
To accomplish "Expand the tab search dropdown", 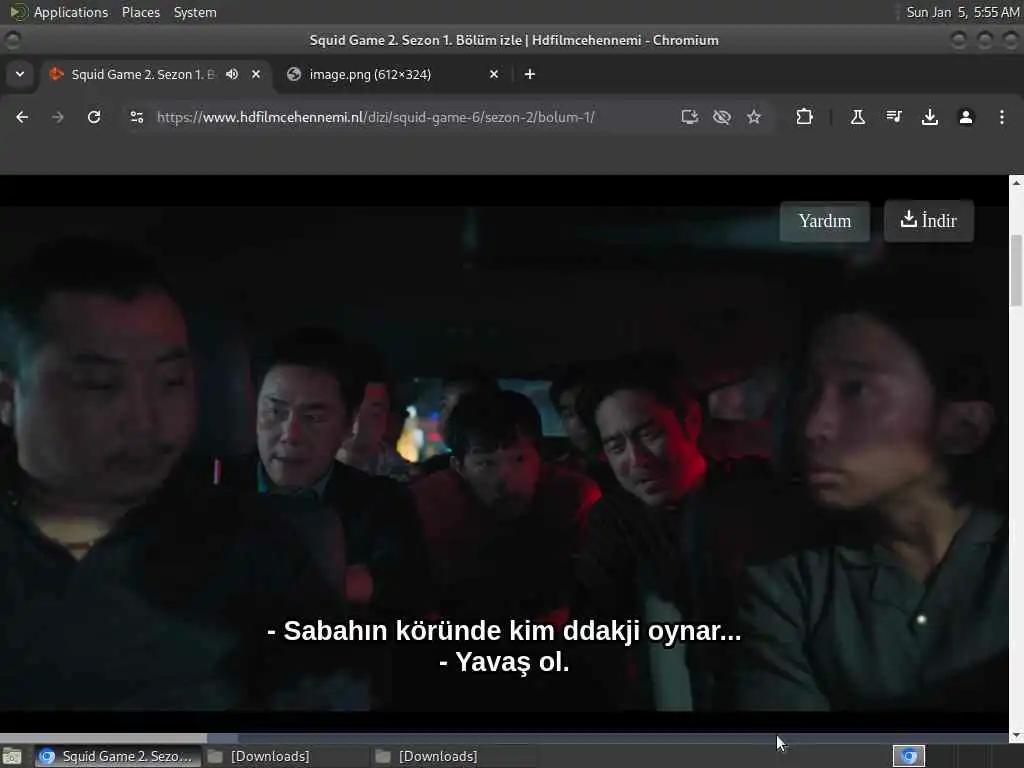I will click(20, 74).
